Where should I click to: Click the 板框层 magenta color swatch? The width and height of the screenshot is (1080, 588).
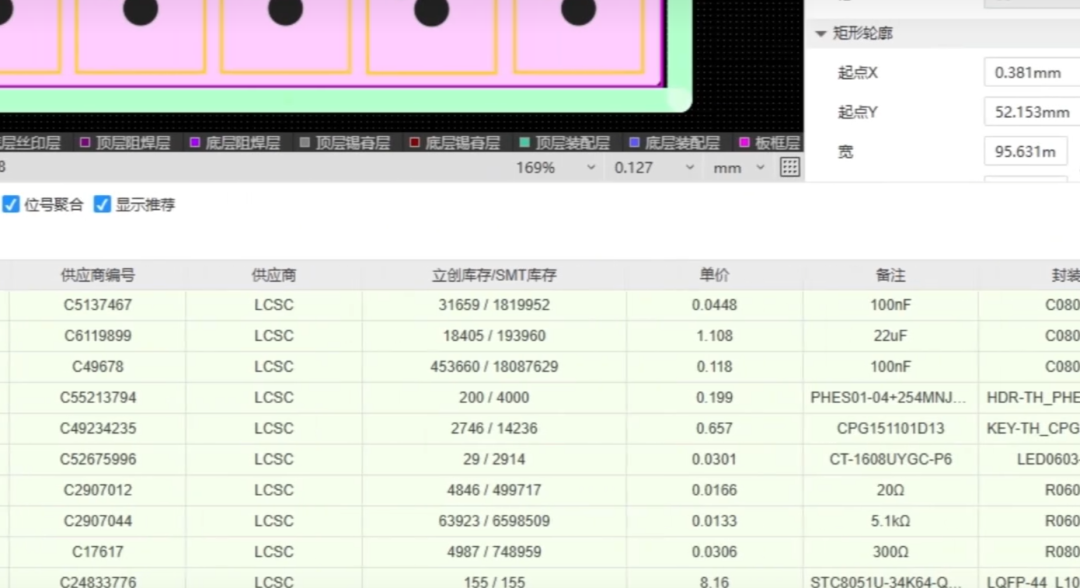click(x=744, y=143)
